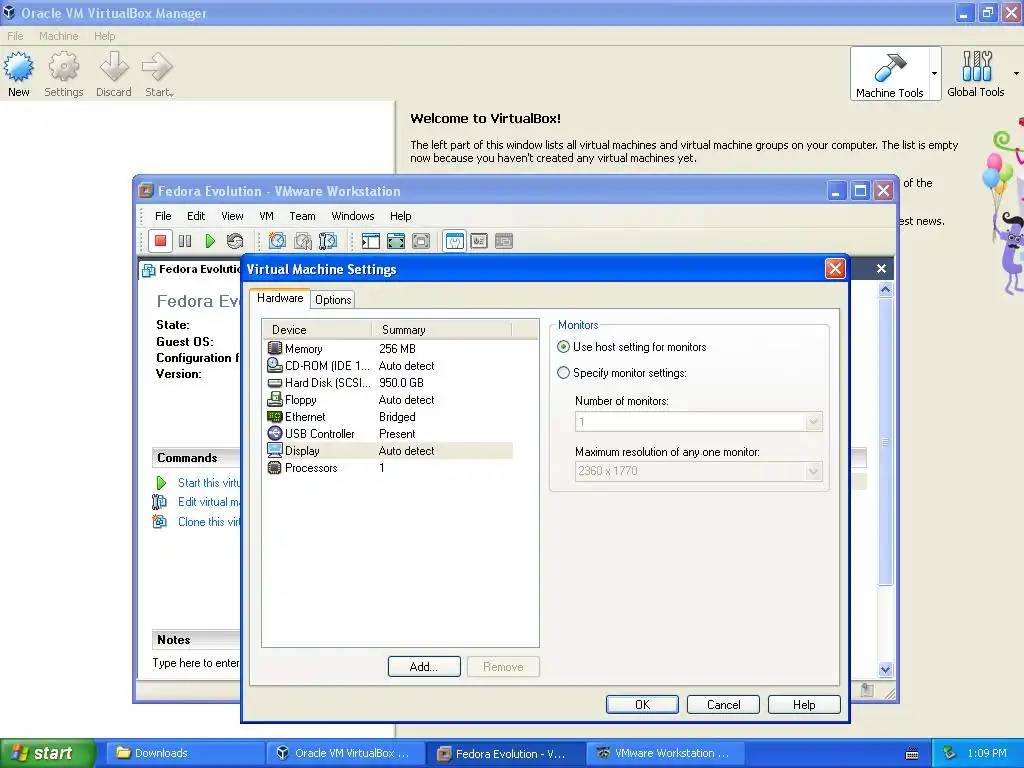Open the Global Tools dropdown arrow

tap(1016, 73)
